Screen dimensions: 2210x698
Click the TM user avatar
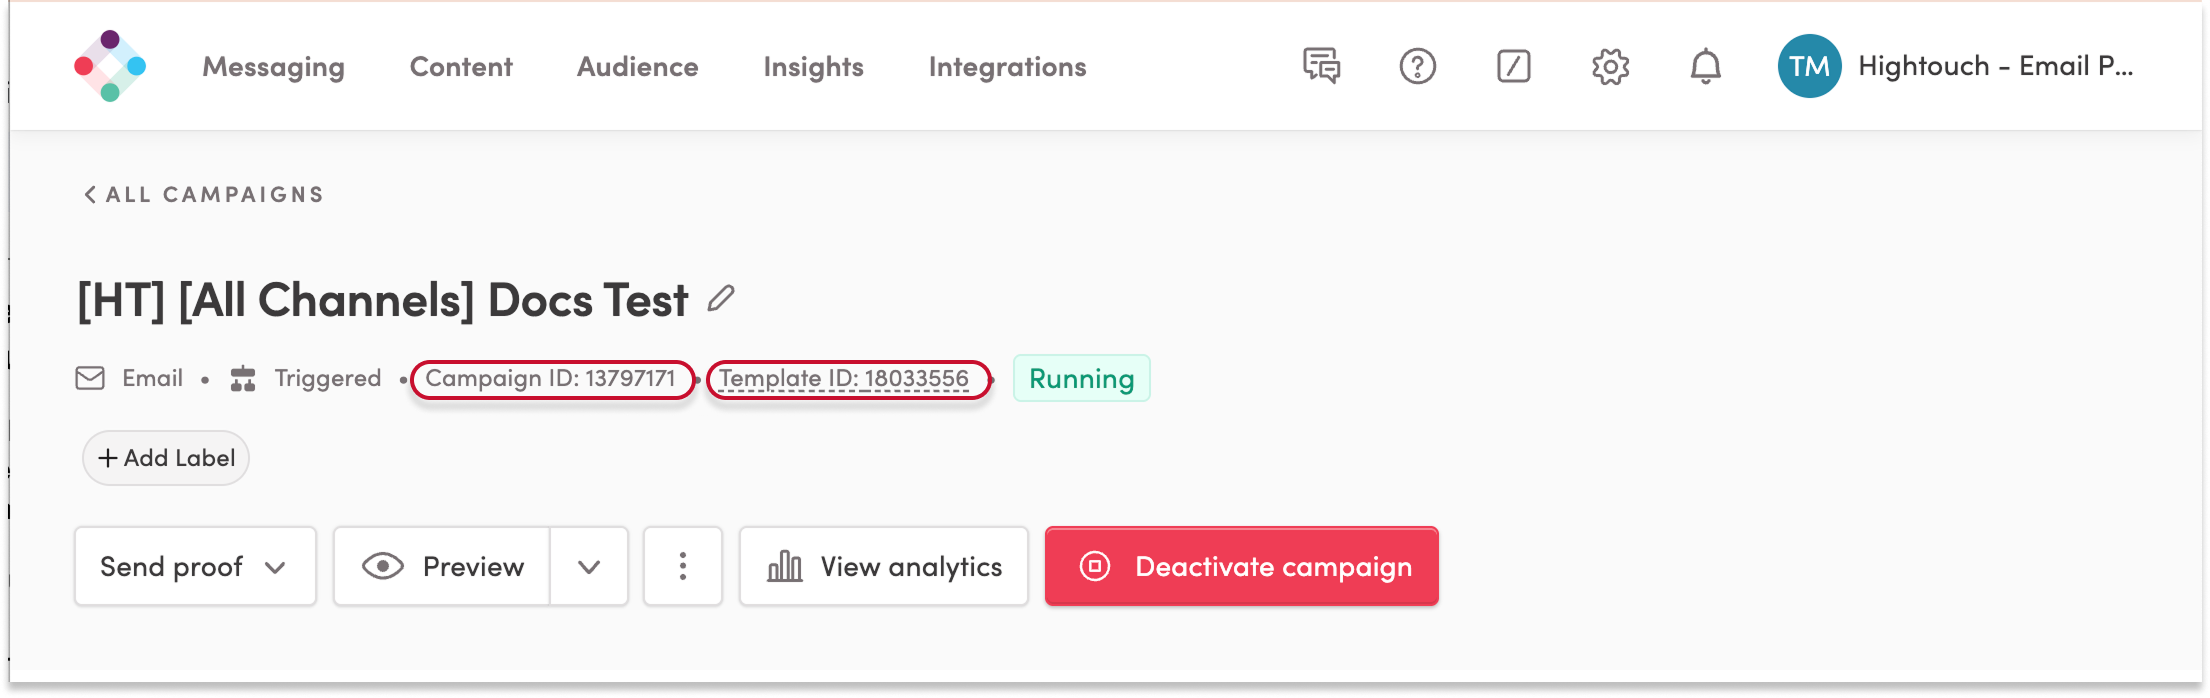[1809, 66]
